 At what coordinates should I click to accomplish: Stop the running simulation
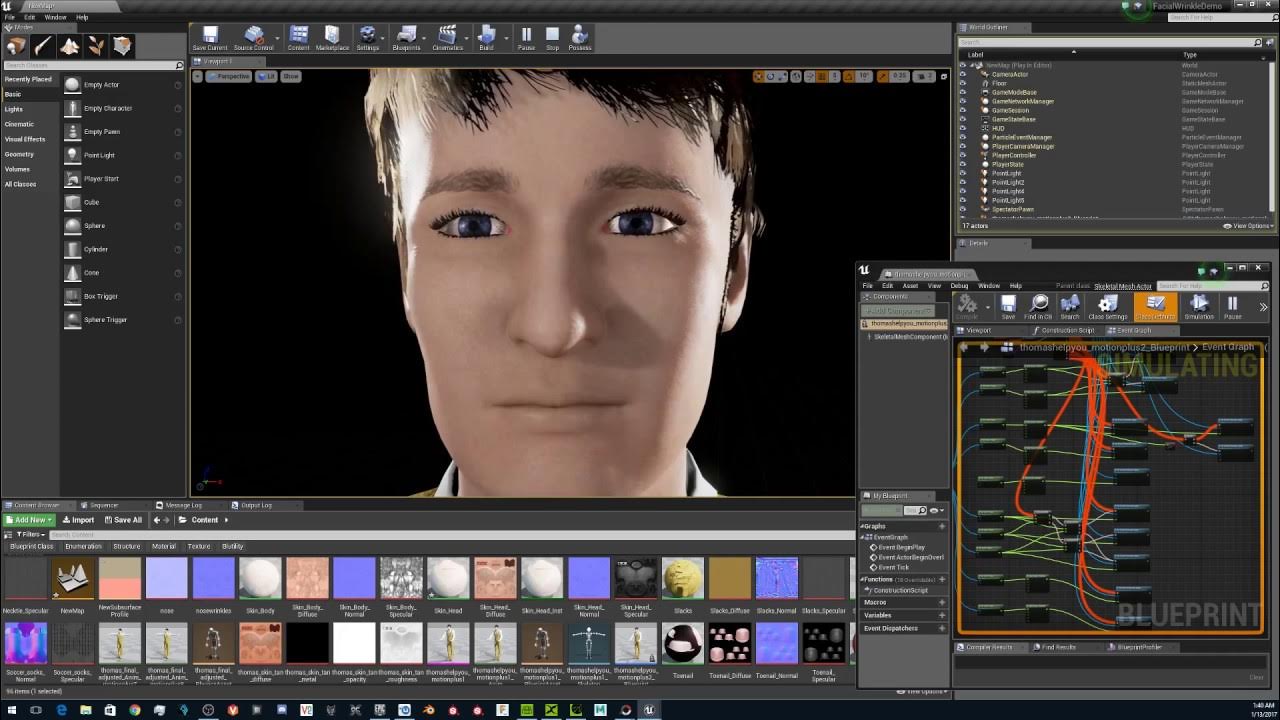[x=552, y=38]
